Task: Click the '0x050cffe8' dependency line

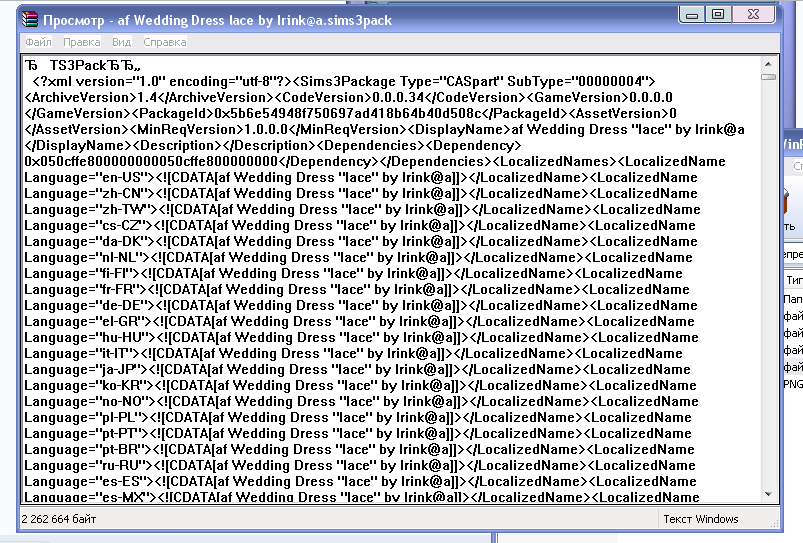Action: coord(374,161)
